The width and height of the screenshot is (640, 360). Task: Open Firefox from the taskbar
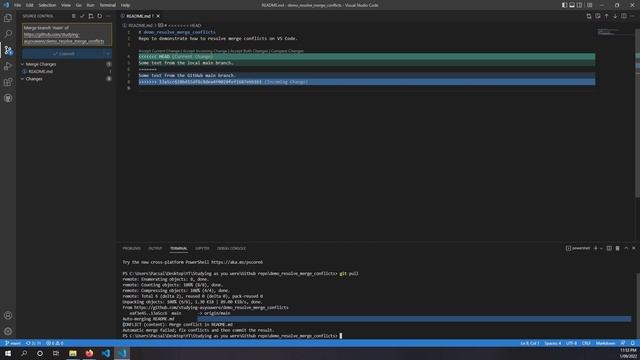(x=89, y=353)
